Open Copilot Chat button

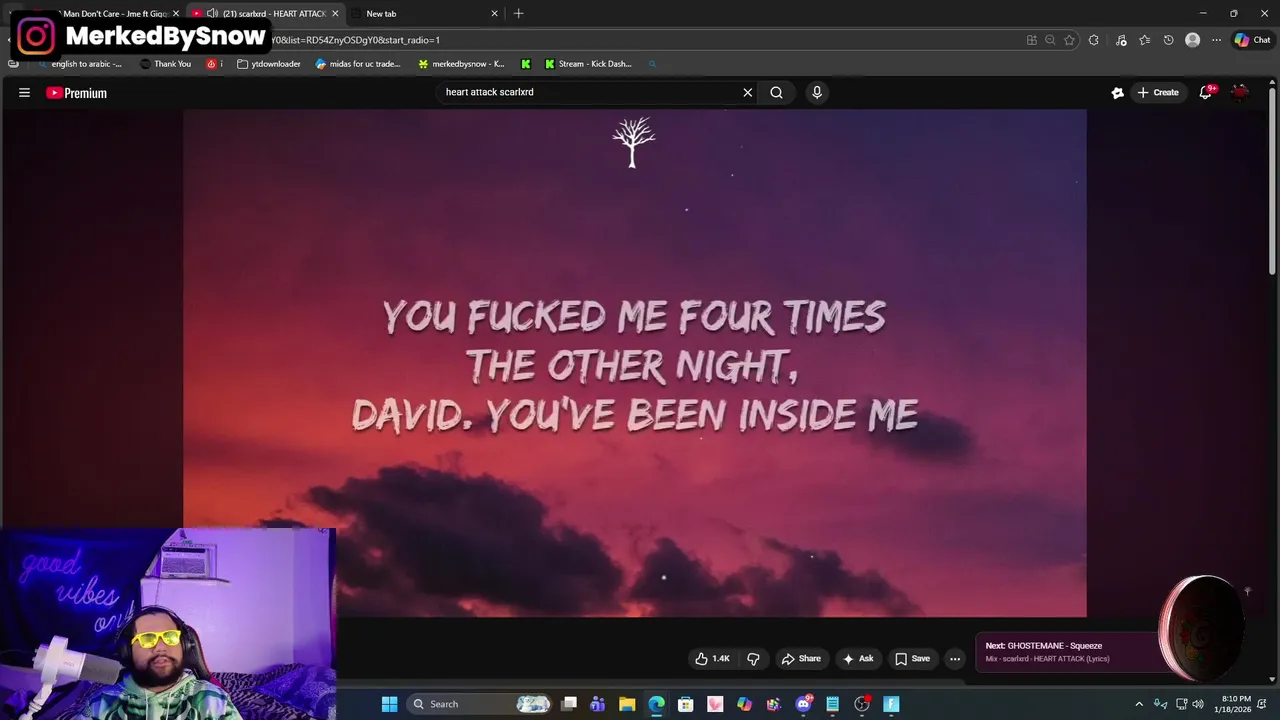pyautogui.click(x=1252, y=40)
